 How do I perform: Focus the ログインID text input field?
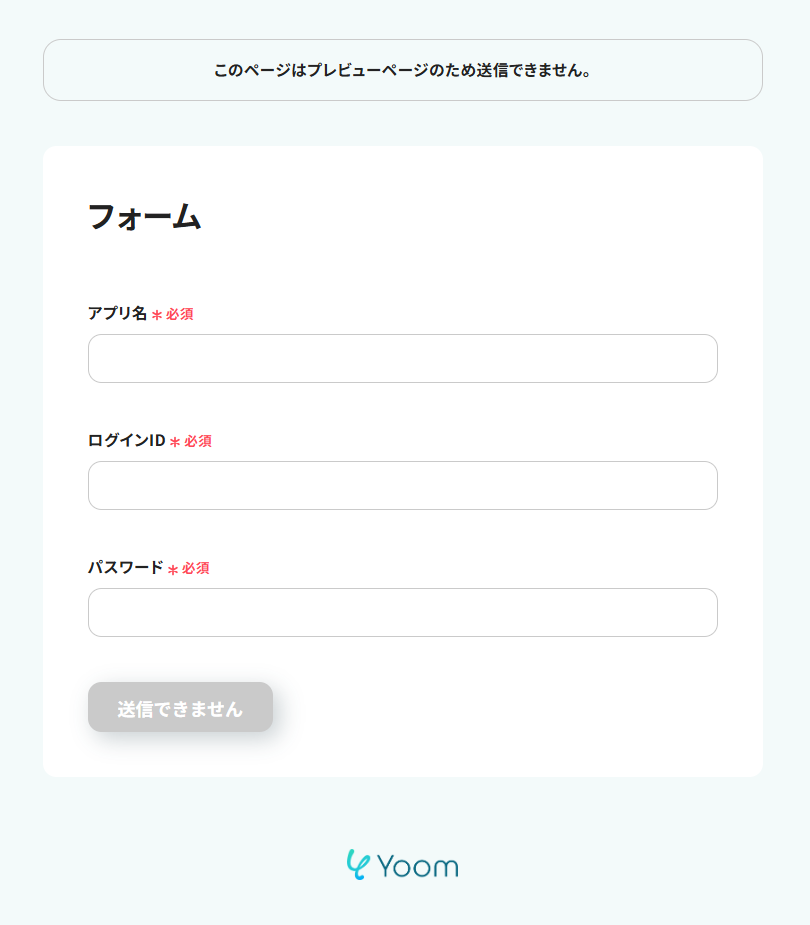pyautogui.click(x=402, y=485)
